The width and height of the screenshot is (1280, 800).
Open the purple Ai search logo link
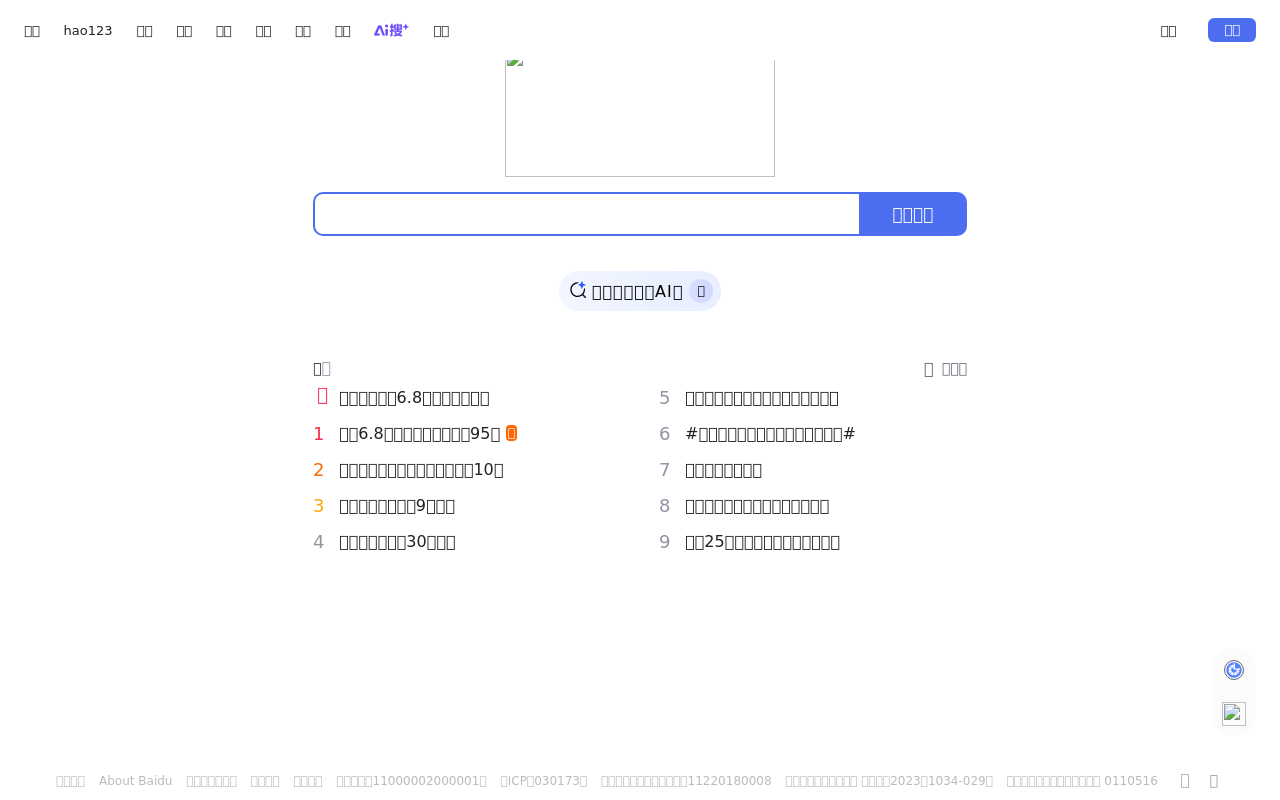pos(391,30)
